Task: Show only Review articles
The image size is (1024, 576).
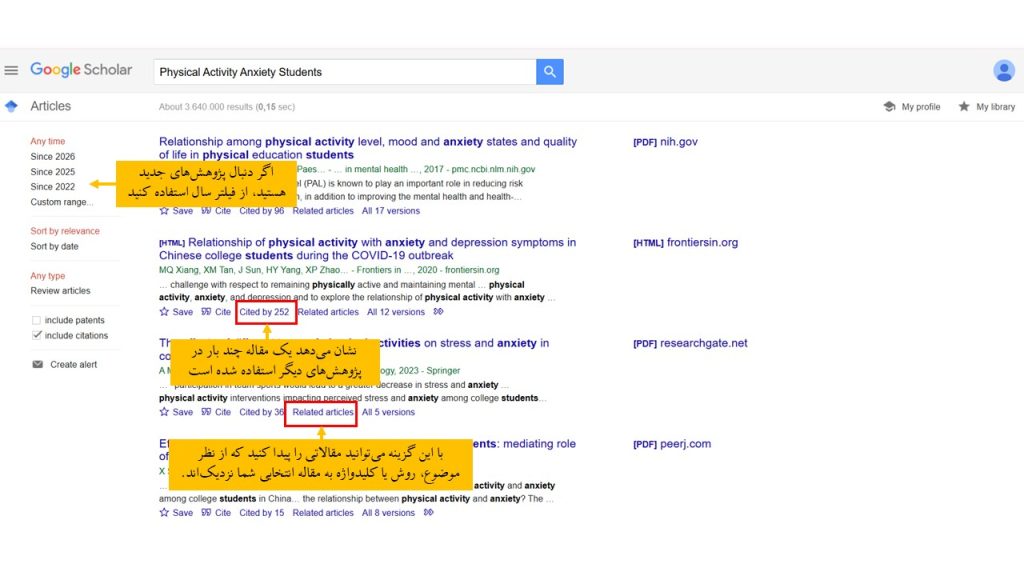Action: [x=60, y=291]
